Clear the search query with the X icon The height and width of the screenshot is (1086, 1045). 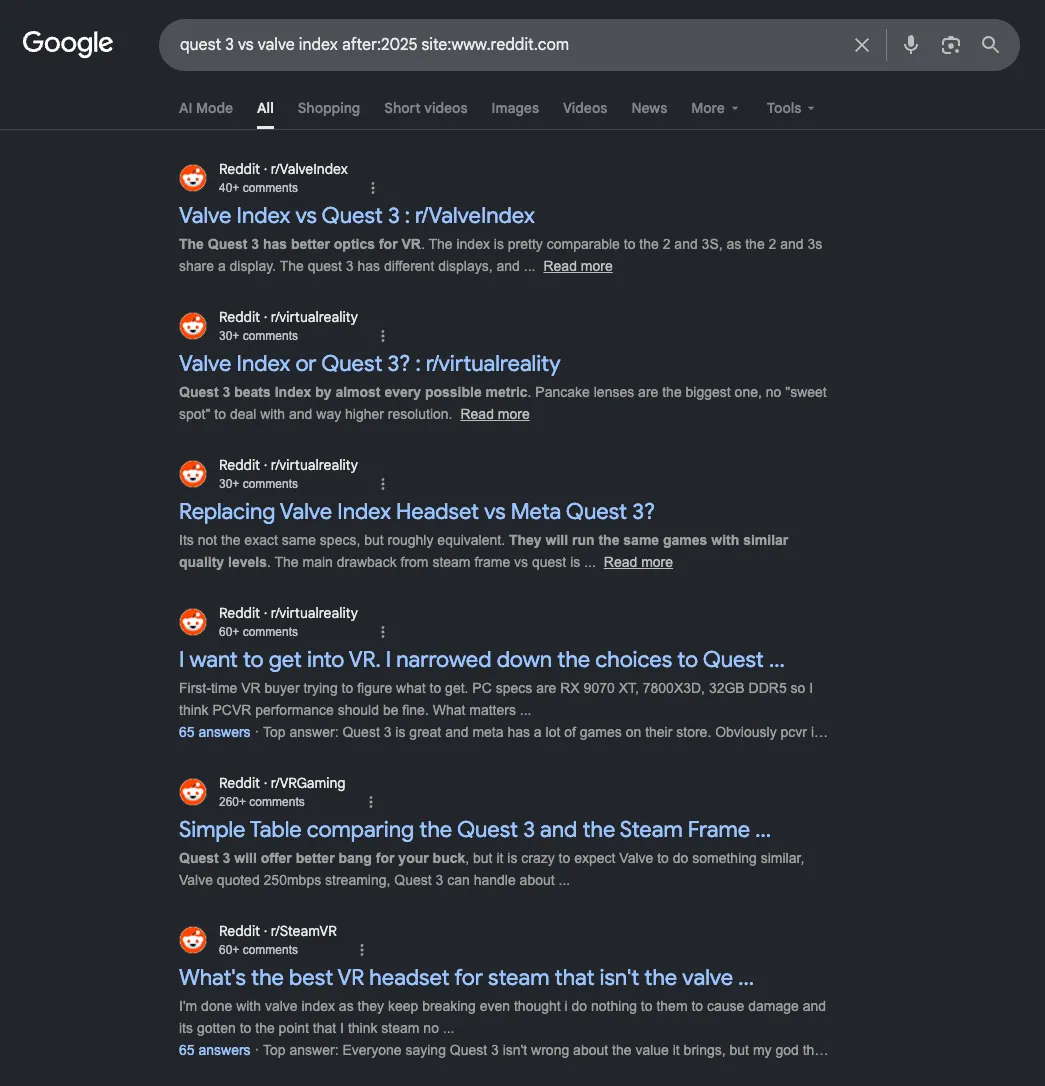pyautogui.click(x=861, y=45)
